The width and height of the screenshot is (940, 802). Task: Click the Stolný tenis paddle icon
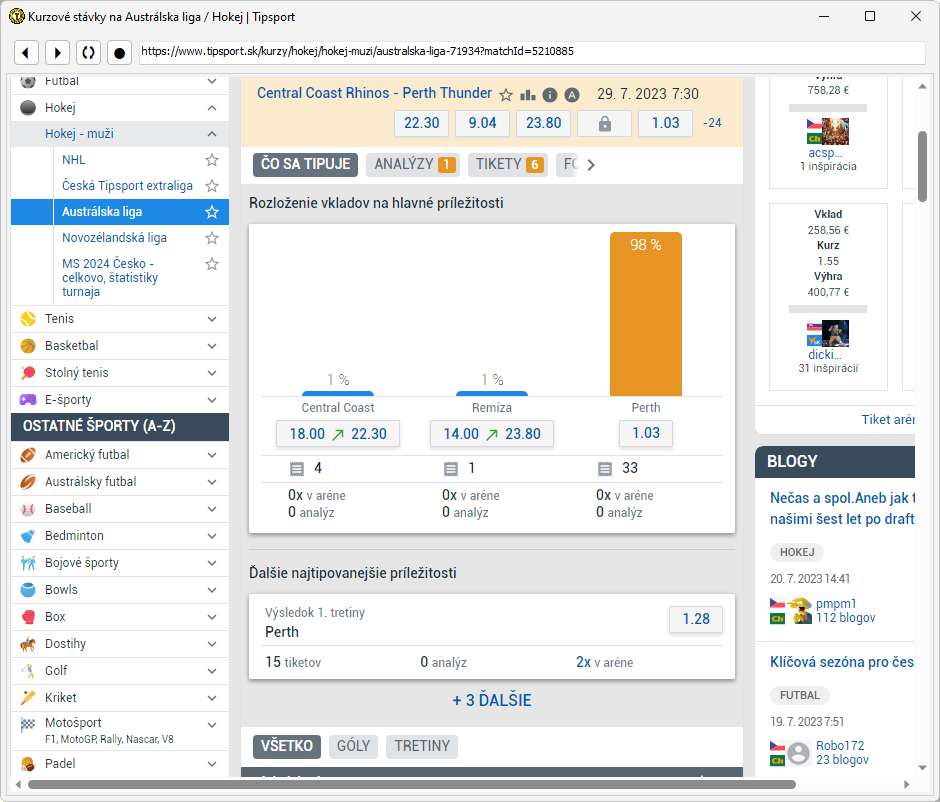coord(28,373)
